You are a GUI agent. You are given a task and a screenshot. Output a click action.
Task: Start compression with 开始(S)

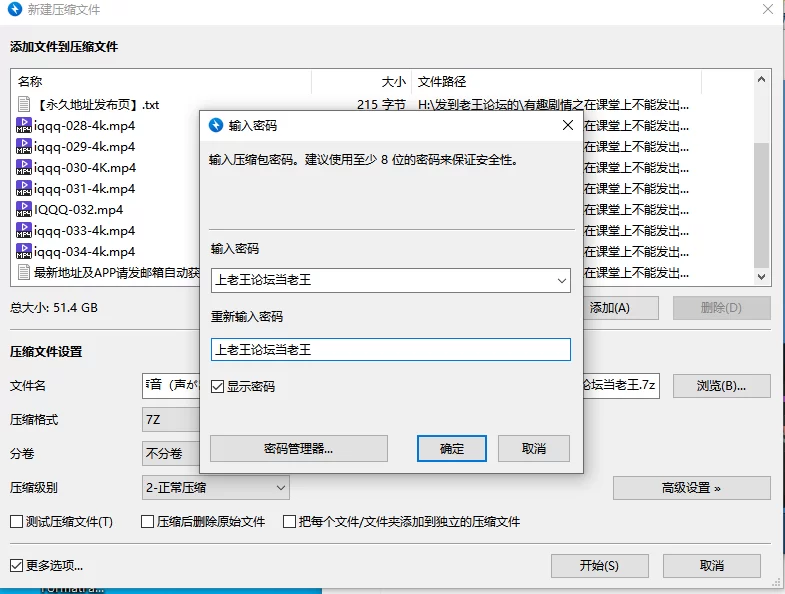point(600,566)
